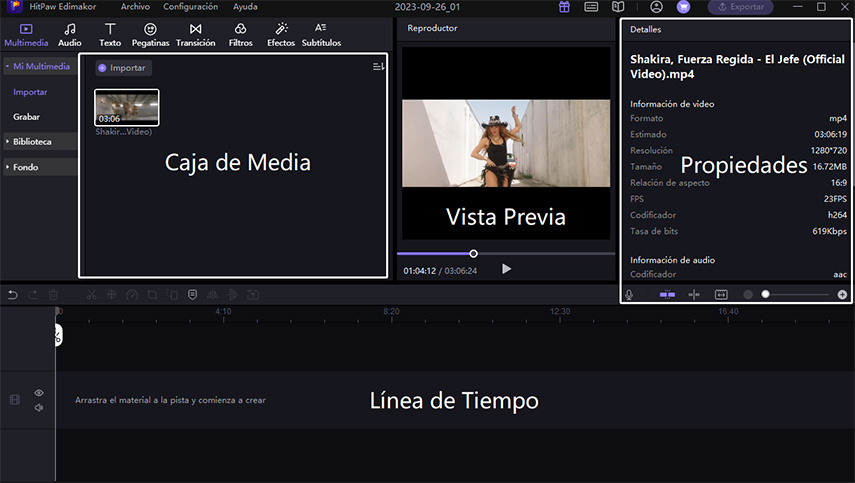Open the user guide book icon
The image size is (855, 483).
(x=618, y=7)
